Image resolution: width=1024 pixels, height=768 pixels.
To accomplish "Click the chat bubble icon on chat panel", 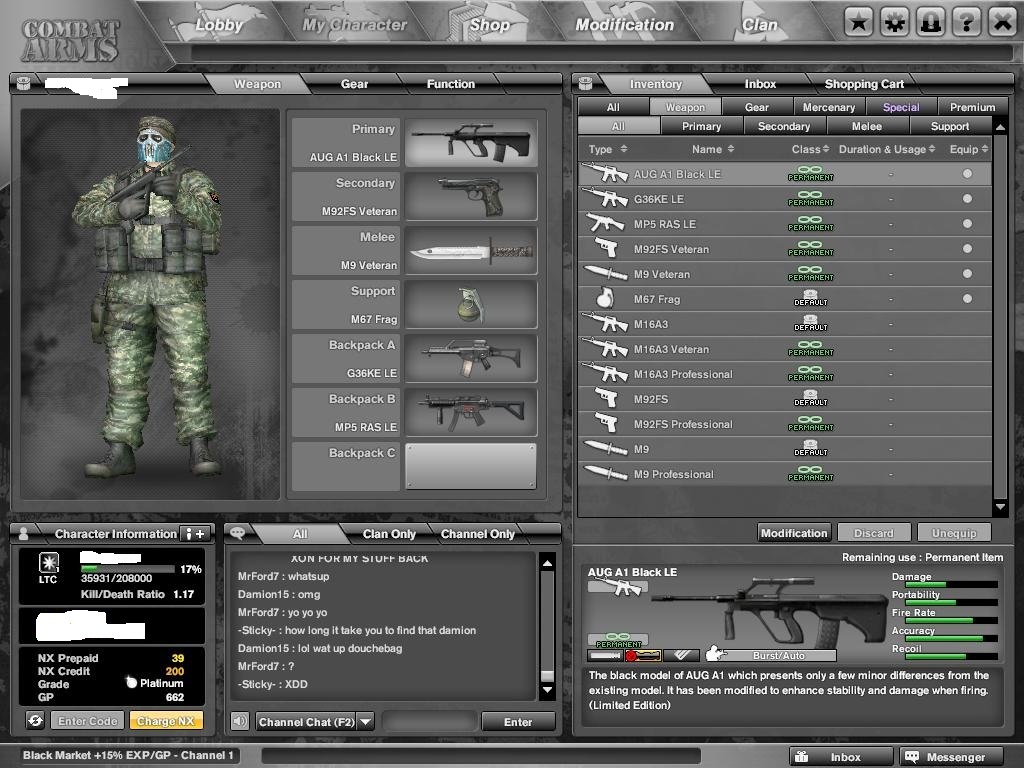I will click(x=237, y=533).
